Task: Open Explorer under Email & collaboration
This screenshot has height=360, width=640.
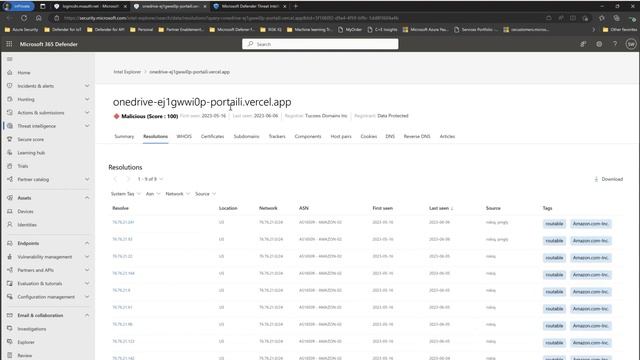Action: [26, 342]
